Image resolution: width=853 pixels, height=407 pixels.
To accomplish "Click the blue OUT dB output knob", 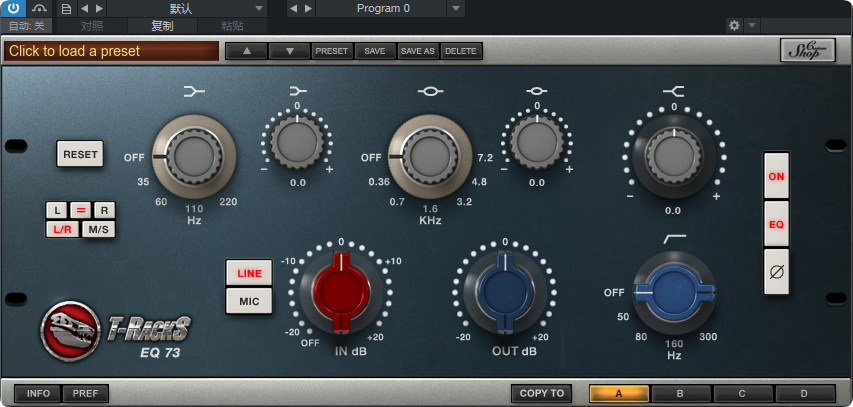I will pyautogui.click(x=505, y=292).
